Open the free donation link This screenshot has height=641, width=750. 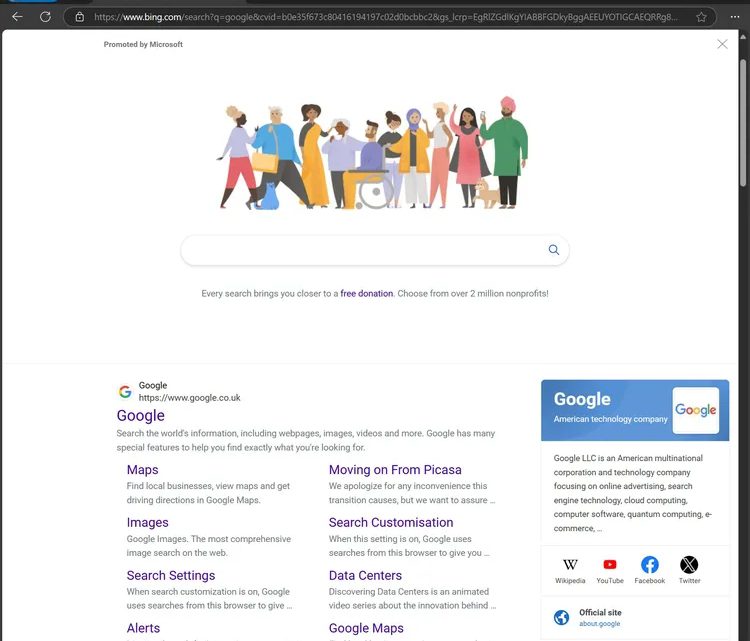click(366, 293)
